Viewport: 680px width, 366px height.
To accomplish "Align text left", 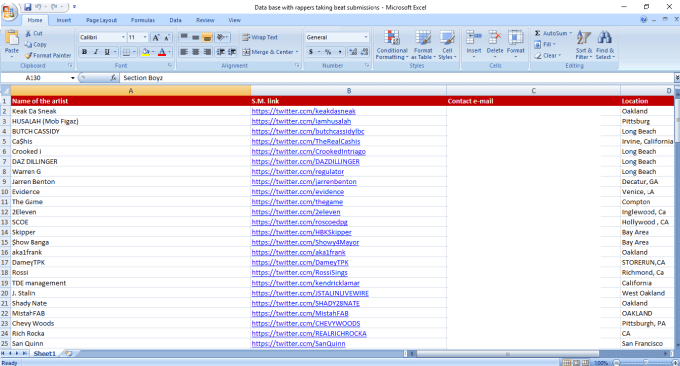I will pos(184,52).
